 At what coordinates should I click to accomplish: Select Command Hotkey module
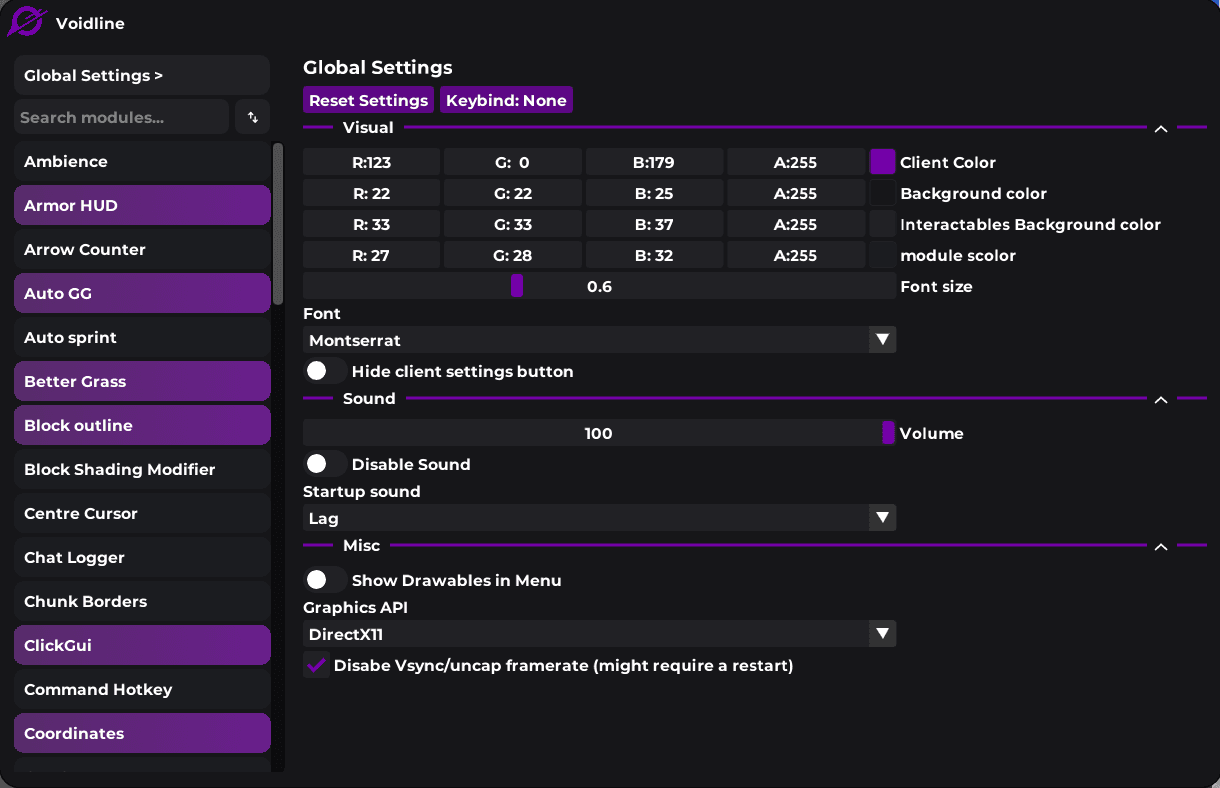142,689
